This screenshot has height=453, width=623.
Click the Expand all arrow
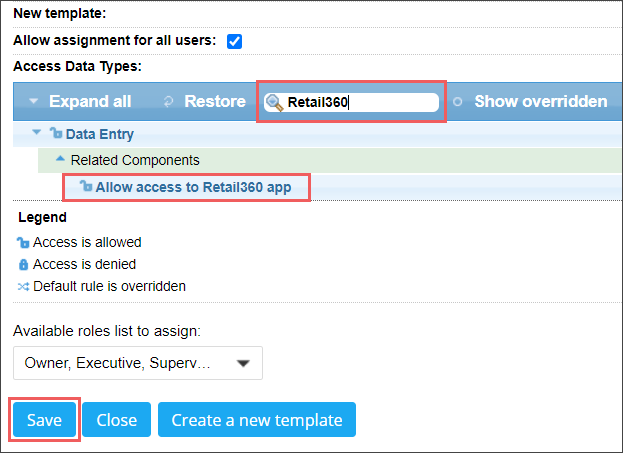(x=34, y=101)
